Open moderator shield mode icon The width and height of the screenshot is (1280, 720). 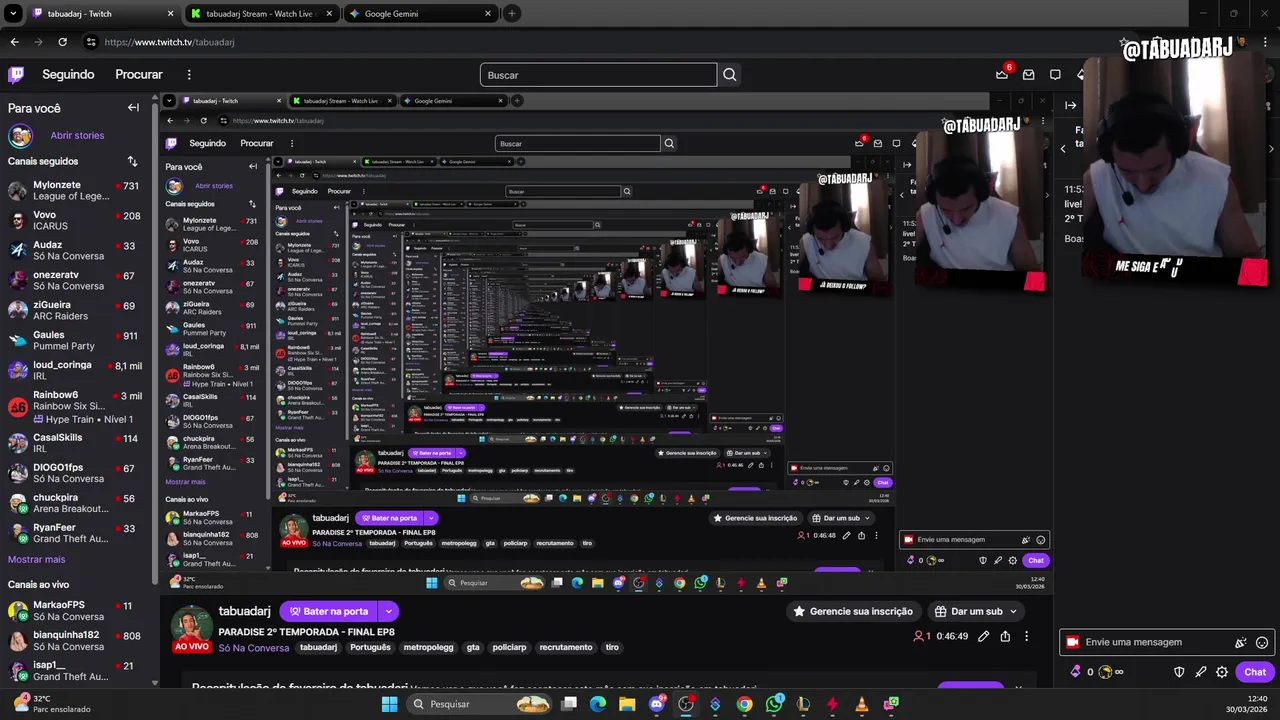(x=1179, y=672)
